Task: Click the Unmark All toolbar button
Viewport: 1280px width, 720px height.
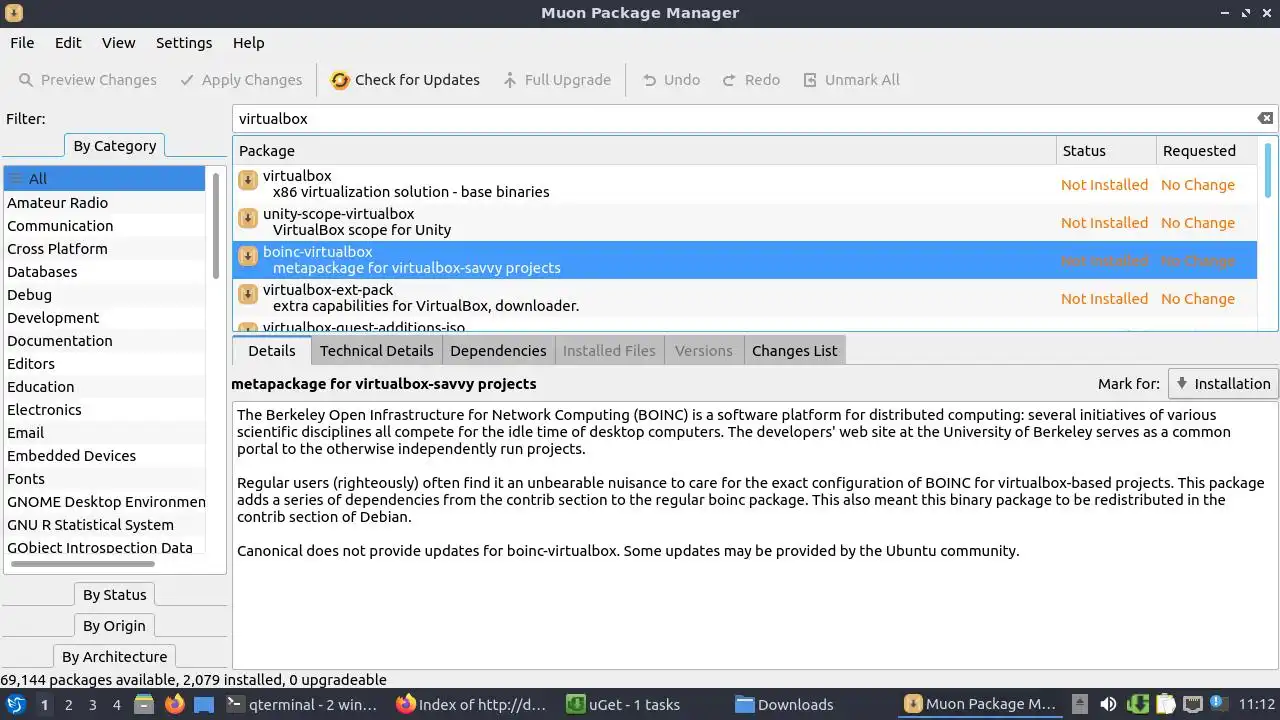Action: pyautogui.click(x=852, y=80)
